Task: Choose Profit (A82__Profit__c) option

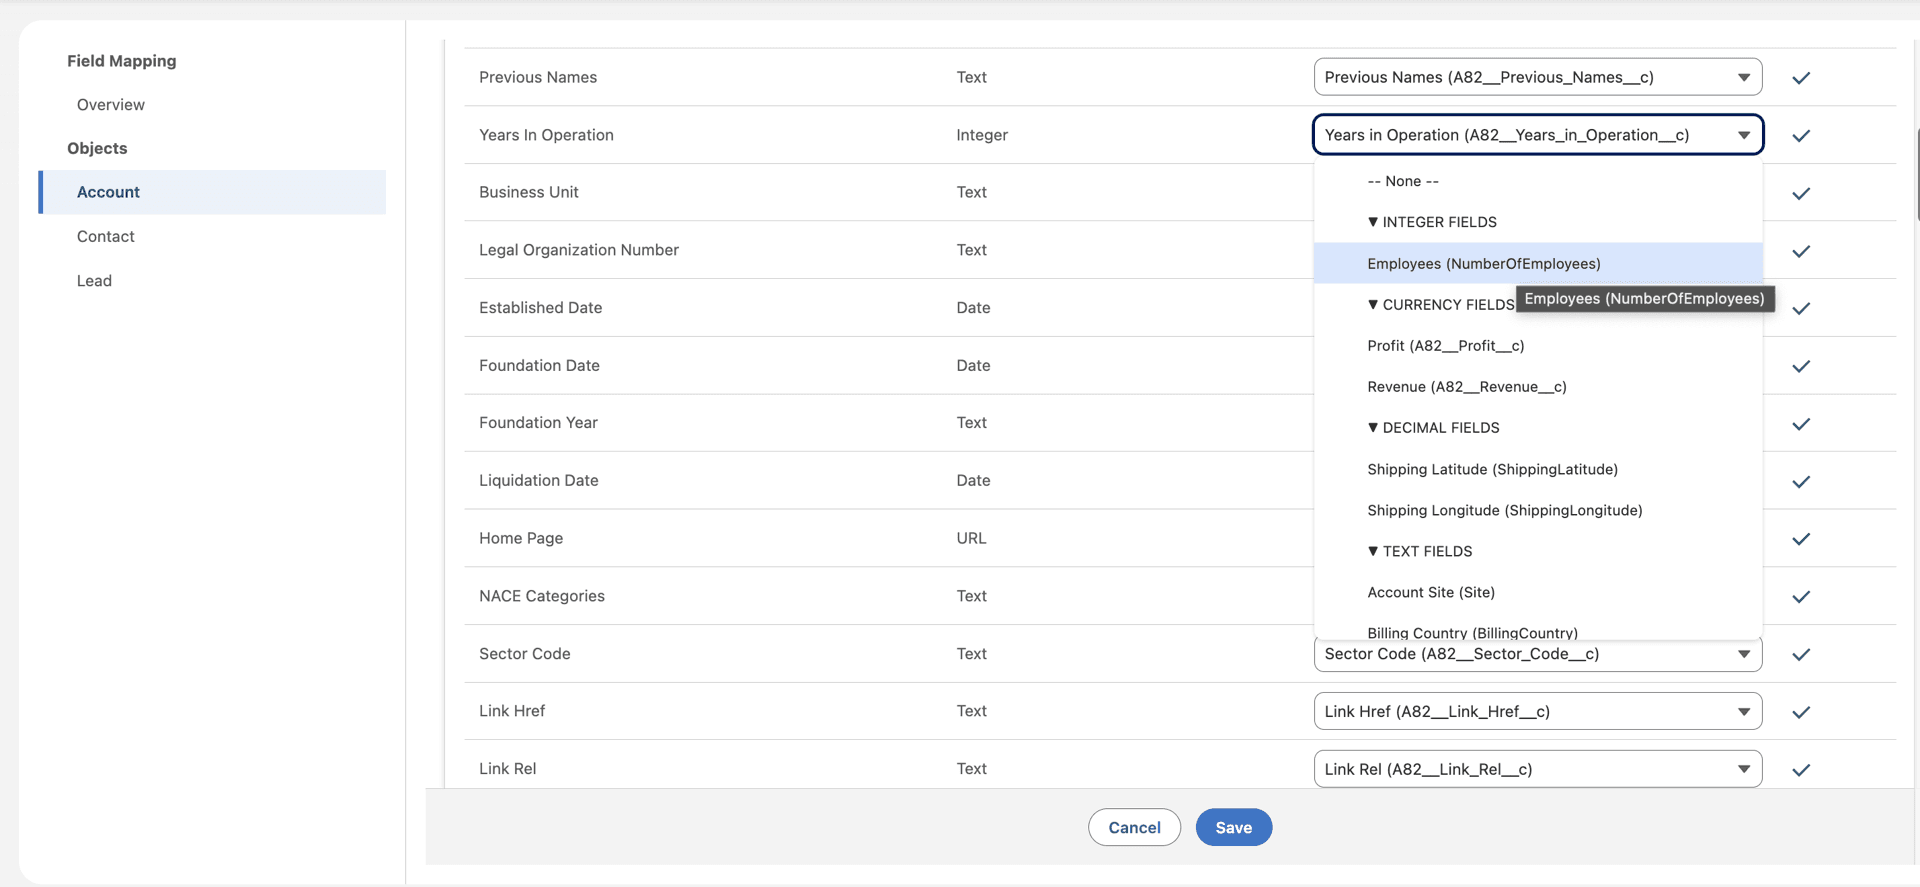Action: coord(1538,346)
